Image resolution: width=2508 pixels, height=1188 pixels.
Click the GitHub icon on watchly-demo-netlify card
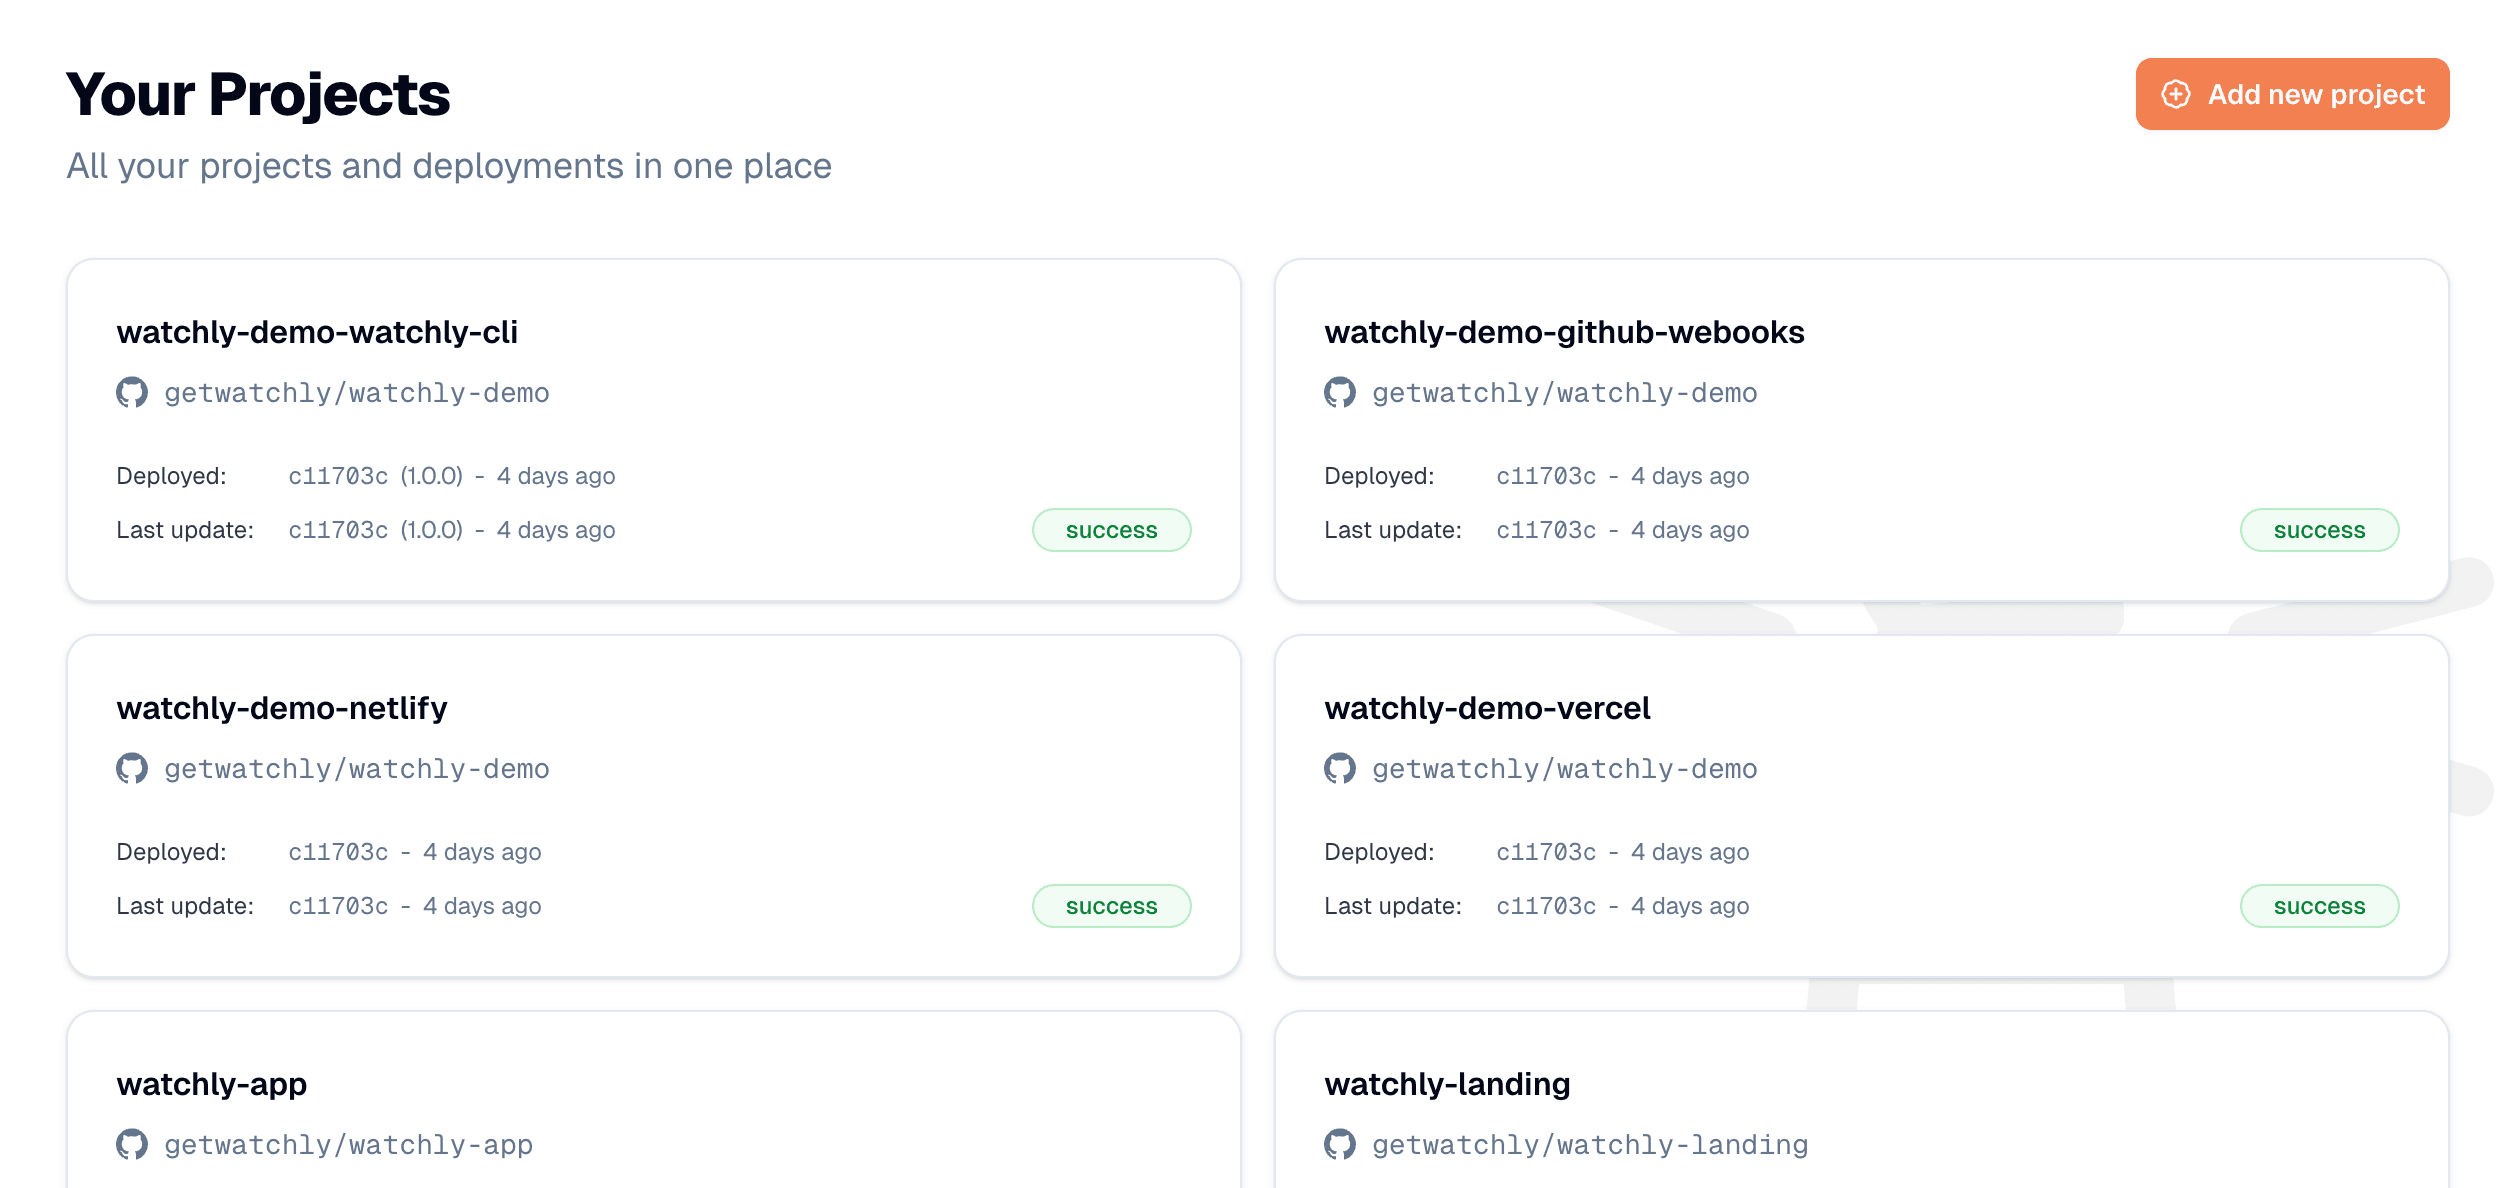coord(132,768)
